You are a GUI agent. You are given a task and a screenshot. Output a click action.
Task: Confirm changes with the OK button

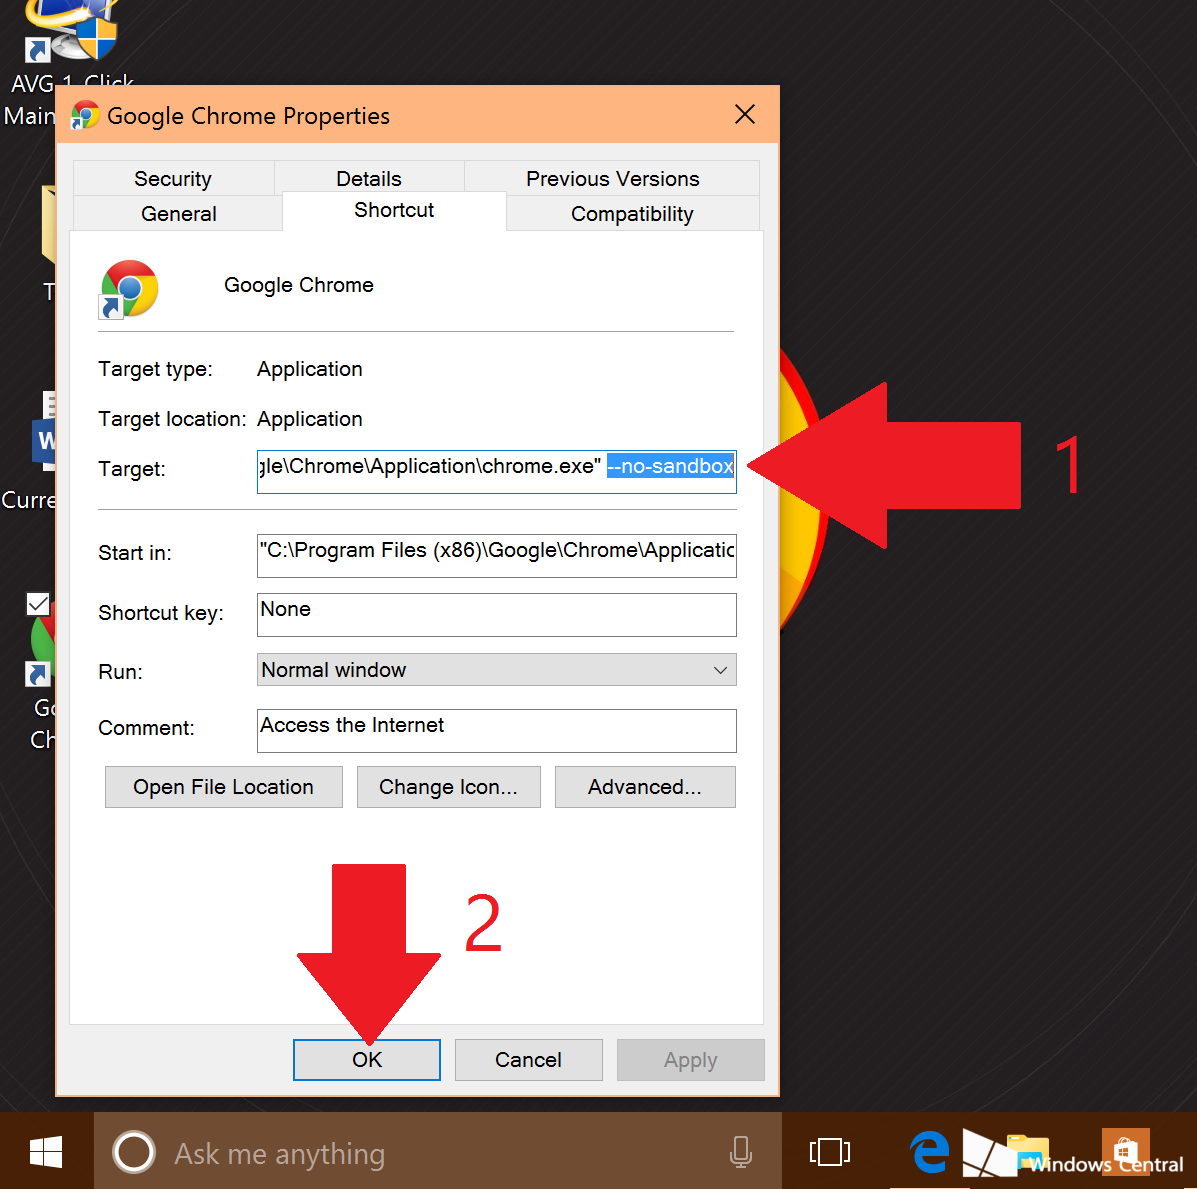[367, 1060]
